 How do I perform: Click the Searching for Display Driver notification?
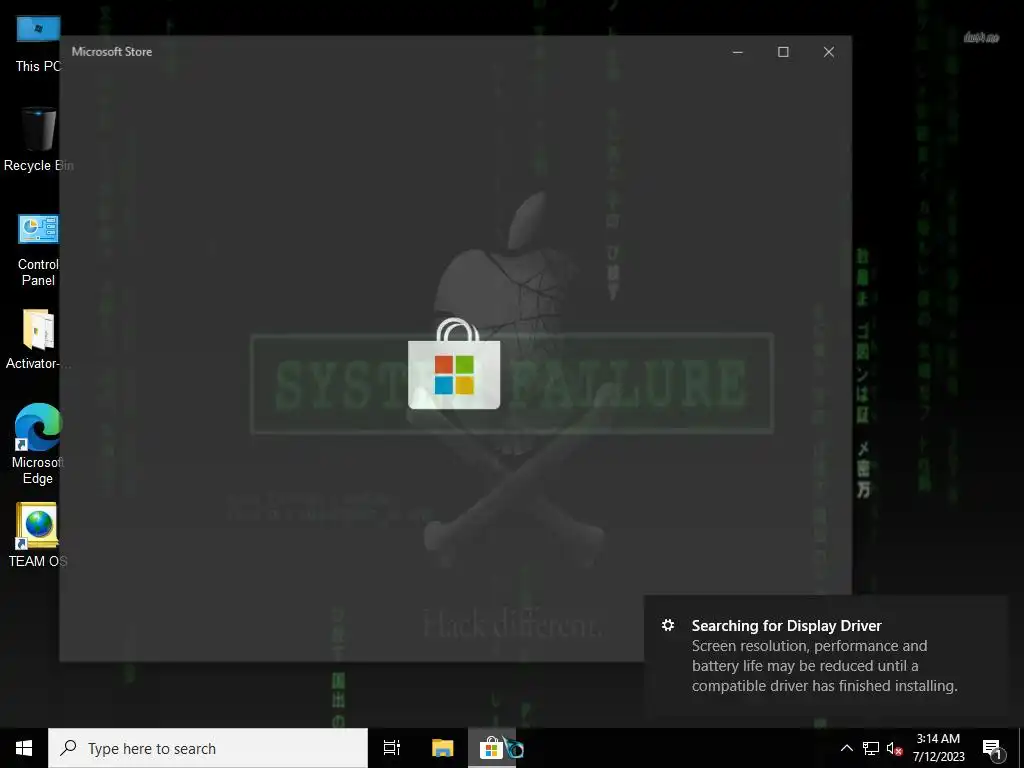click(826, 656)
